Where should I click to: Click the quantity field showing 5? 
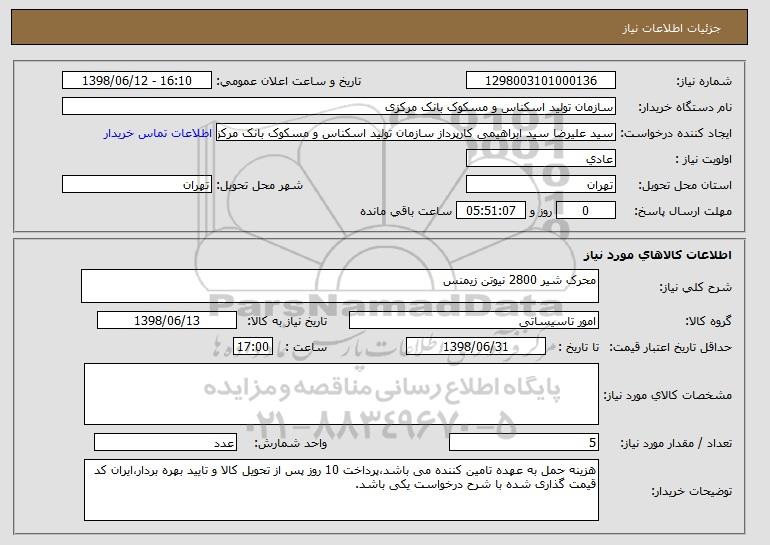point(524,442)
